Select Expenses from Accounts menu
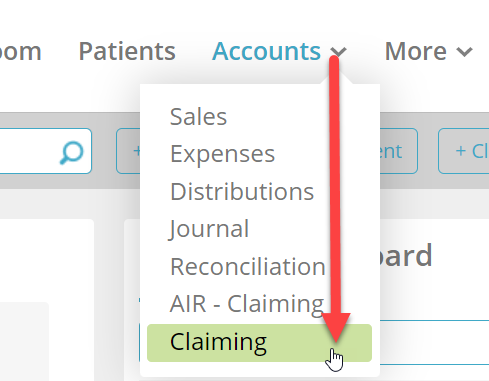This screenshot has height=381, width=489. click(222, 154)
